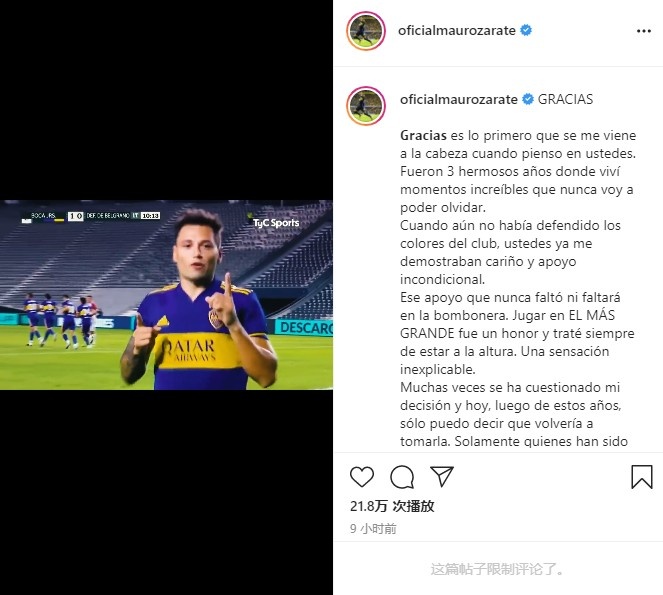Screen dimensions: 663x595
Task: Save the post with the bookmark icon
Action: tap(641, 477)
